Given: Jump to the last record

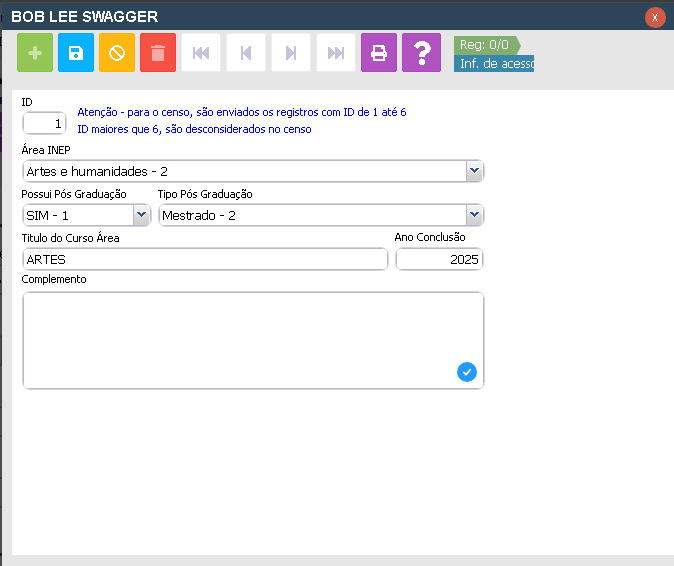Looking at the screenshot, I should point(336,53).
